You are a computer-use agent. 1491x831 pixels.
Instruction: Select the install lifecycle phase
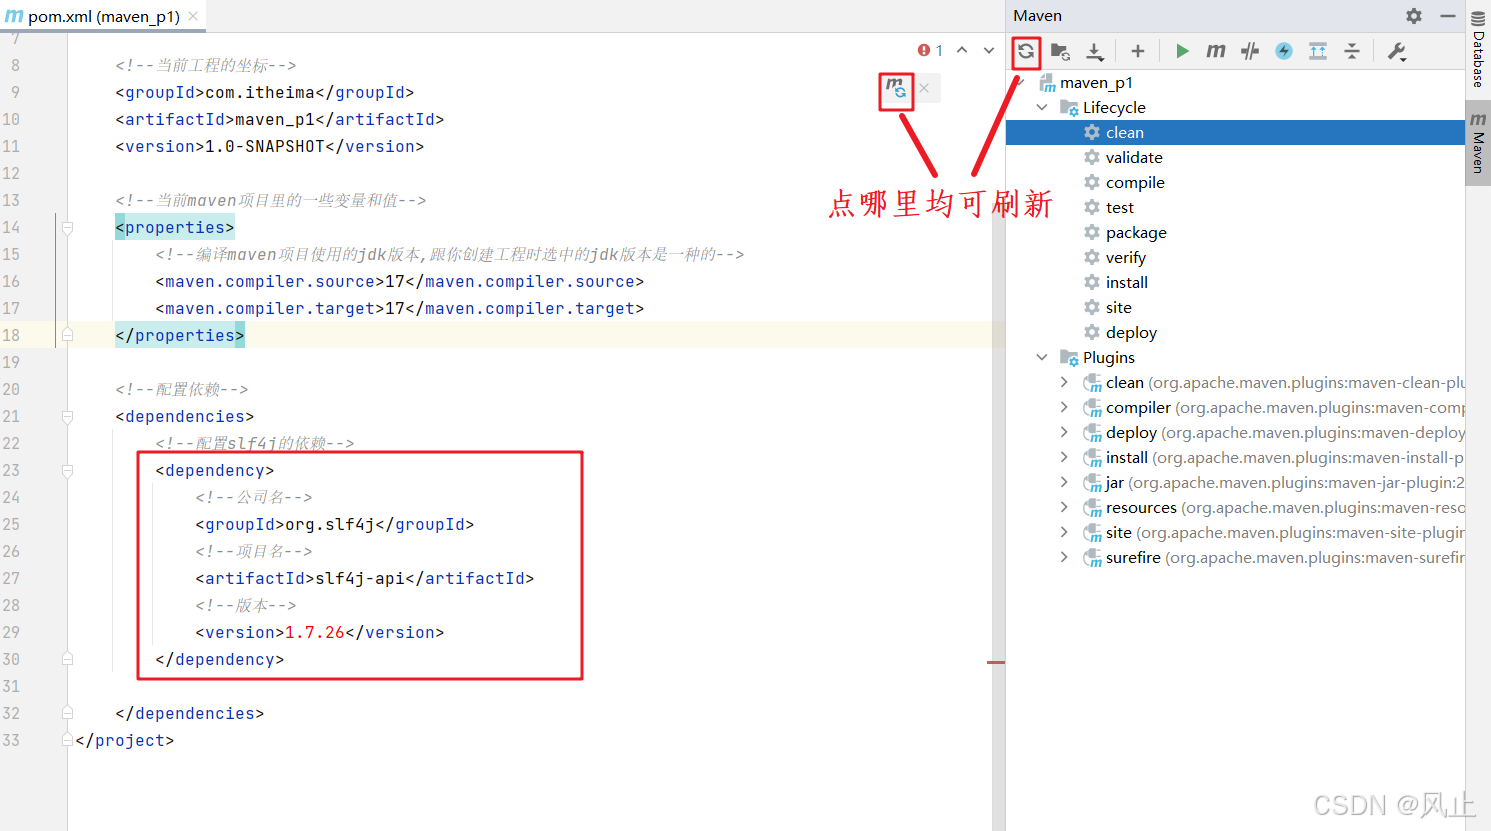[x=1126, y=282]
